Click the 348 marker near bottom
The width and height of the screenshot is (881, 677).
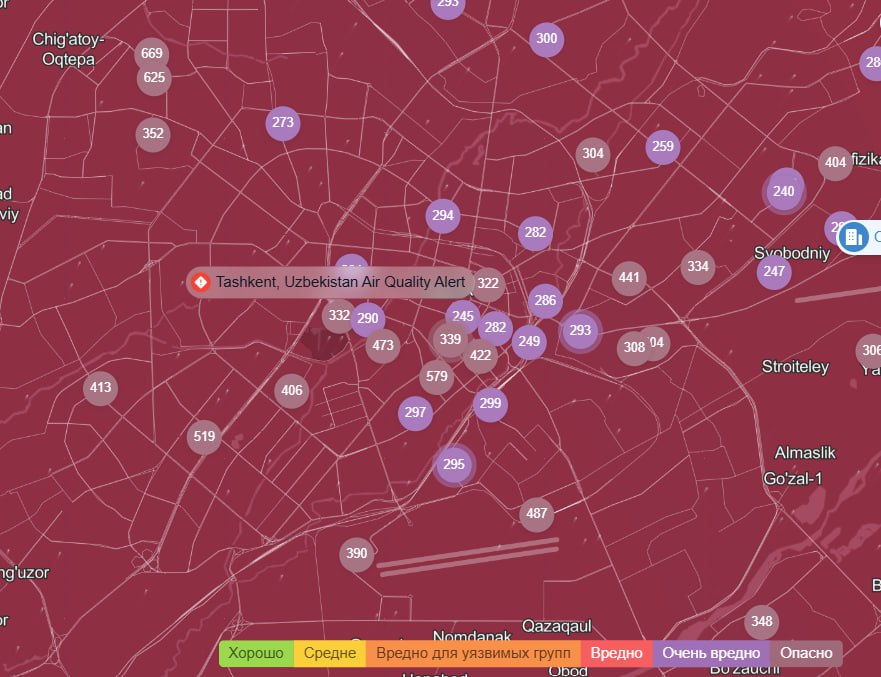(x=762, y=622)
